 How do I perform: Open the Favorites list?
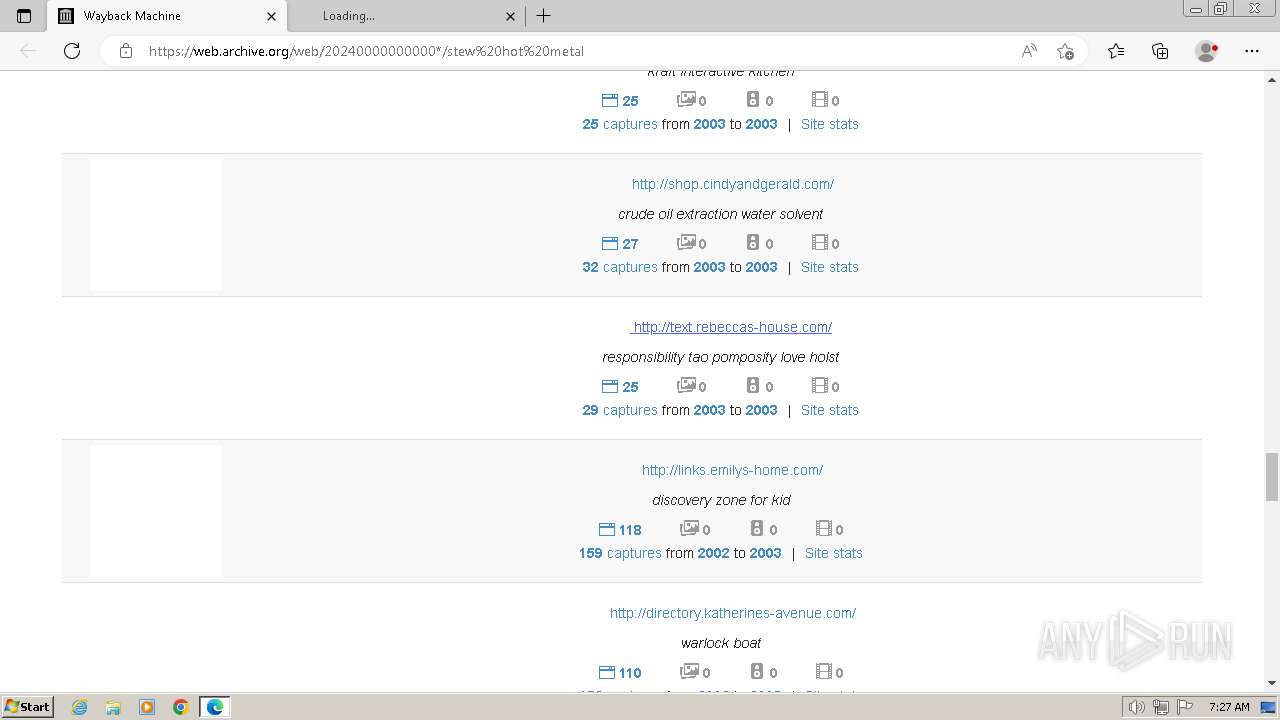pos(1116,51)
